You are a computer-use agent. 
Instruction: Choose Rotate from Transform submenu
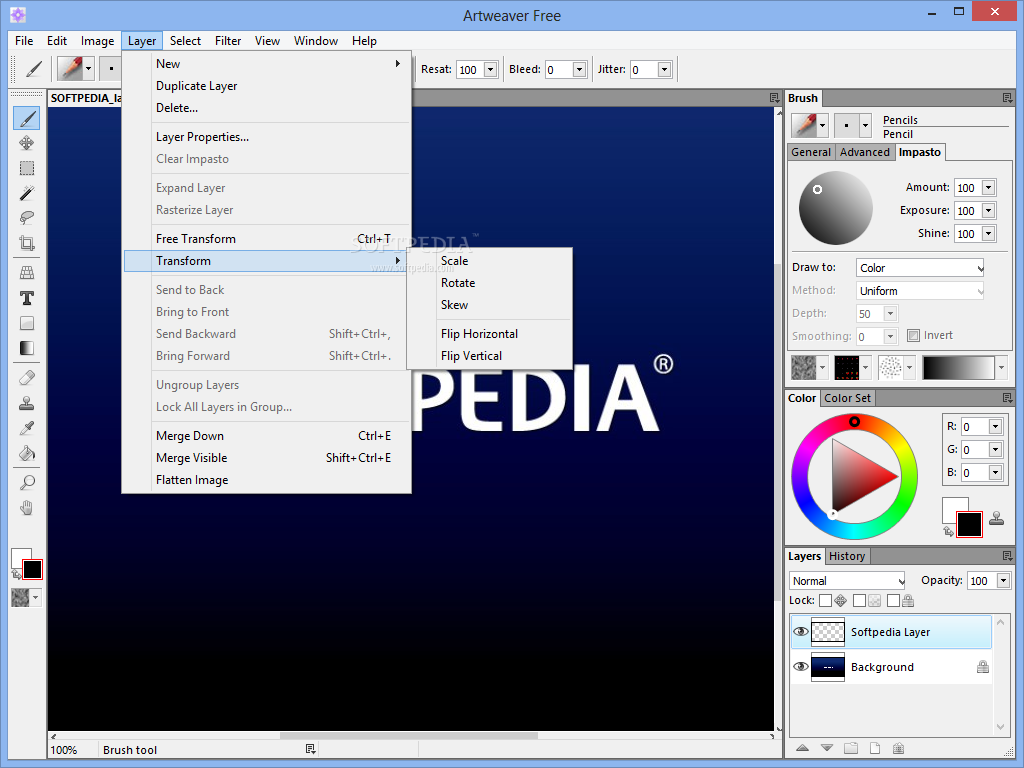click(458, 283)
